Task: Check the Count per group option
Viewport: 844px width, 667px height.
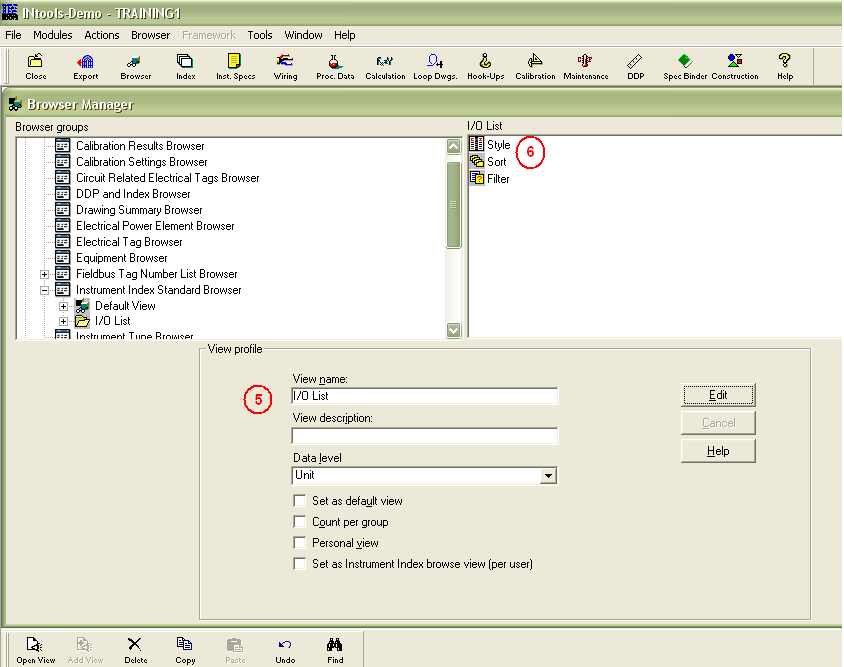Action: coord(300,522)
